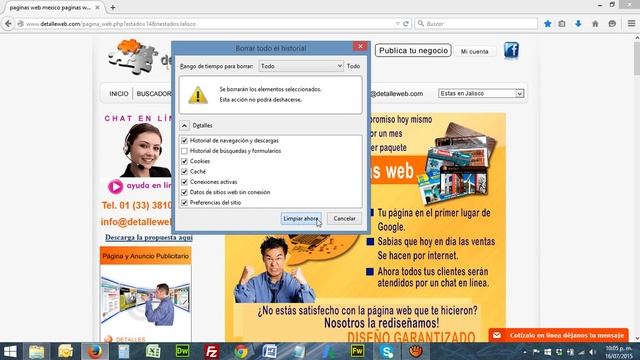640x360 pixels.
Task: Uncheck the Caché checkbox
Action: 184,171
